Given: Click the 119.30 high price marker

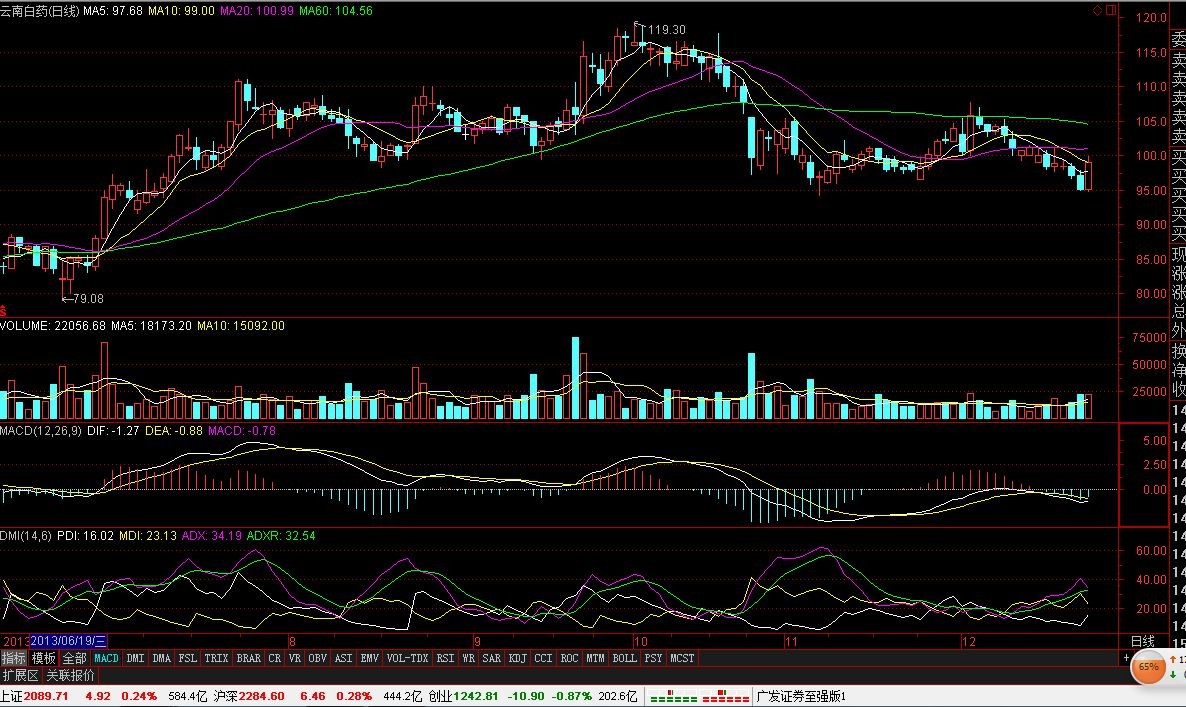Looking at the screenshot, I should [666, 30].
